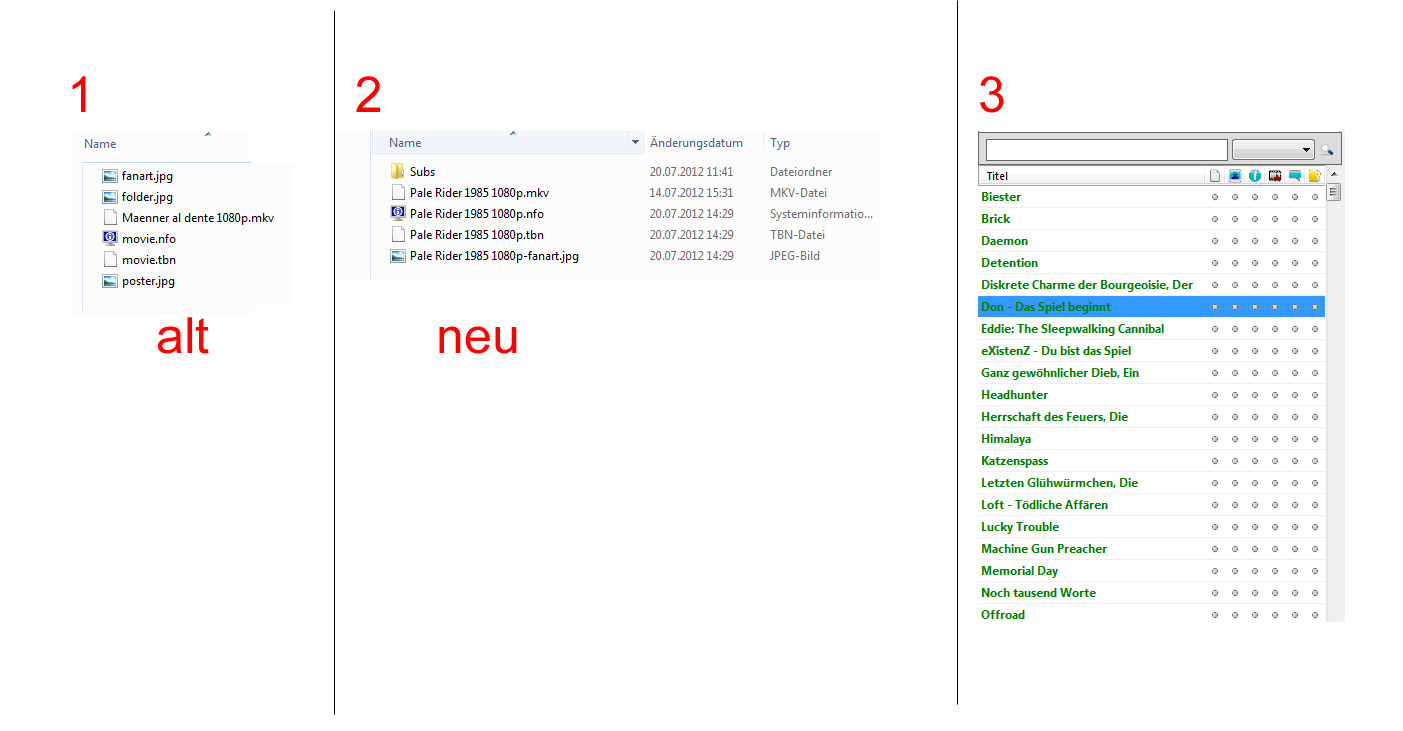The height and width of the screenshot is (731, 1403).
Task: Click the Subs folder name
Action: pos(422,172)
